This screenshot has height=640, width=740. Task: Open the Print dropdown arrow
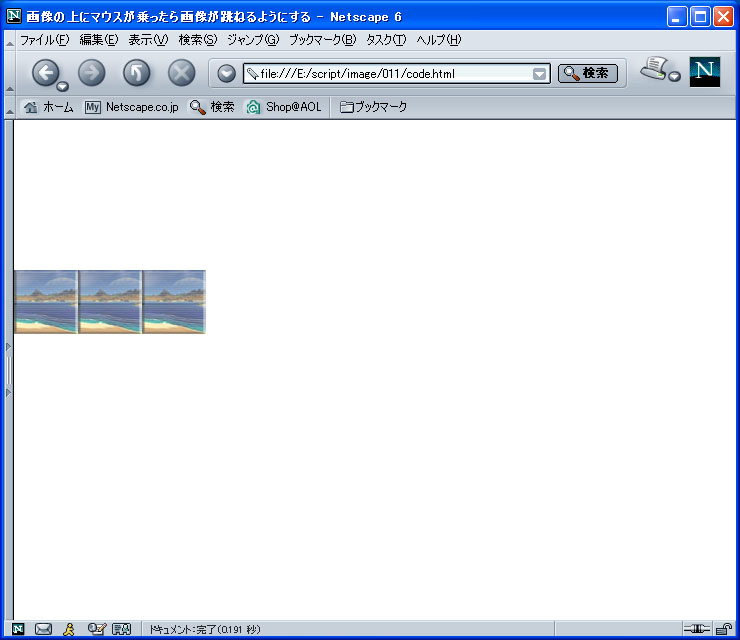tap(675, 76)
